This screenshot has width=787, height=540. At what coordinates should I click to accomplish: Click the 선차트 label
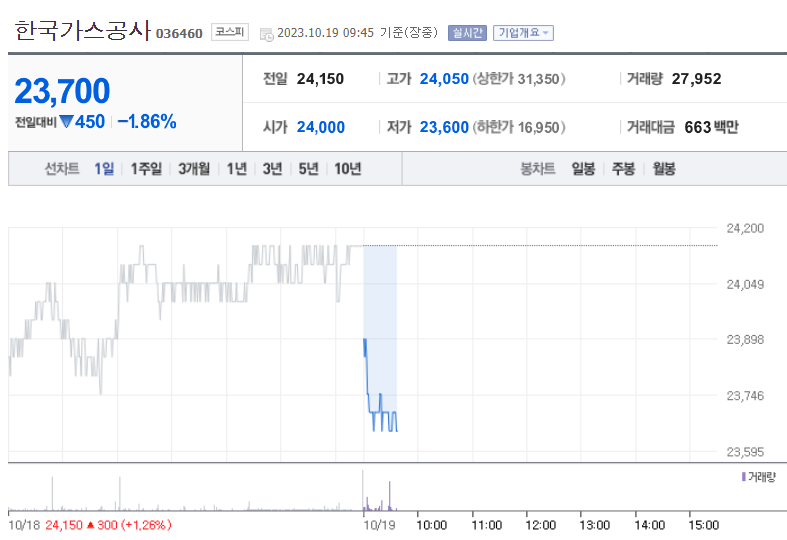(62, 169)
